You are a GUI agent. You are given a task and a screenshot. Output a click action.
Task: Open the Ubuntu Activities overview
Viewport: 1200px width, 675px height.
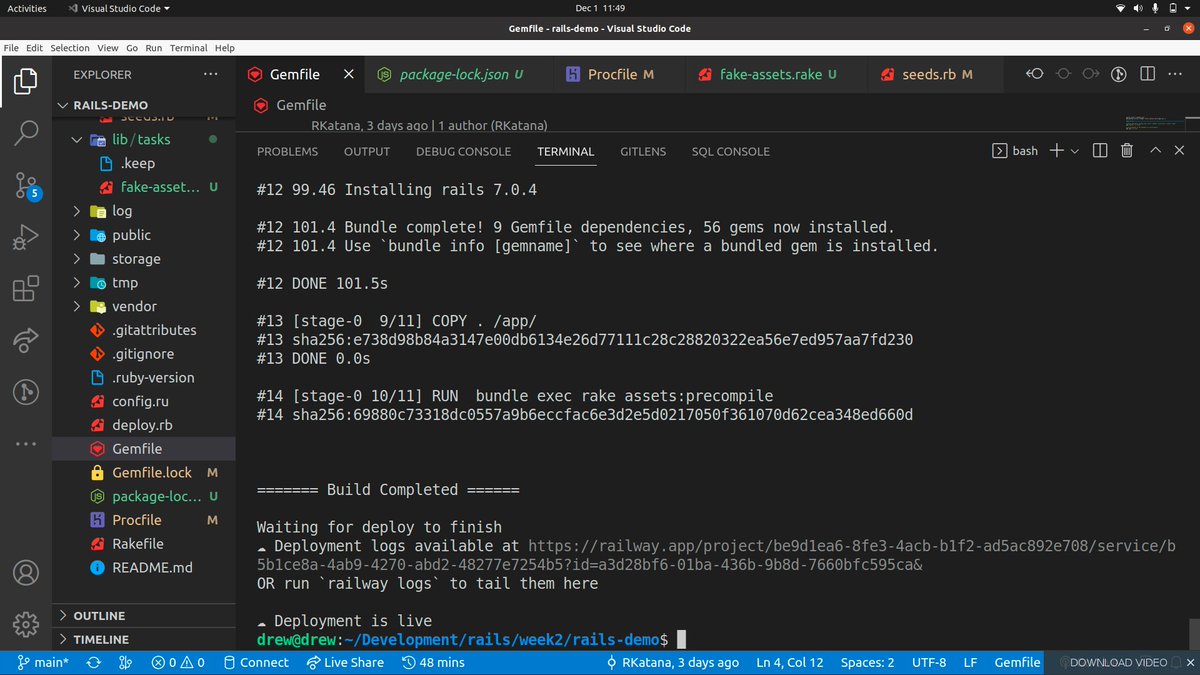coord(27,8)
